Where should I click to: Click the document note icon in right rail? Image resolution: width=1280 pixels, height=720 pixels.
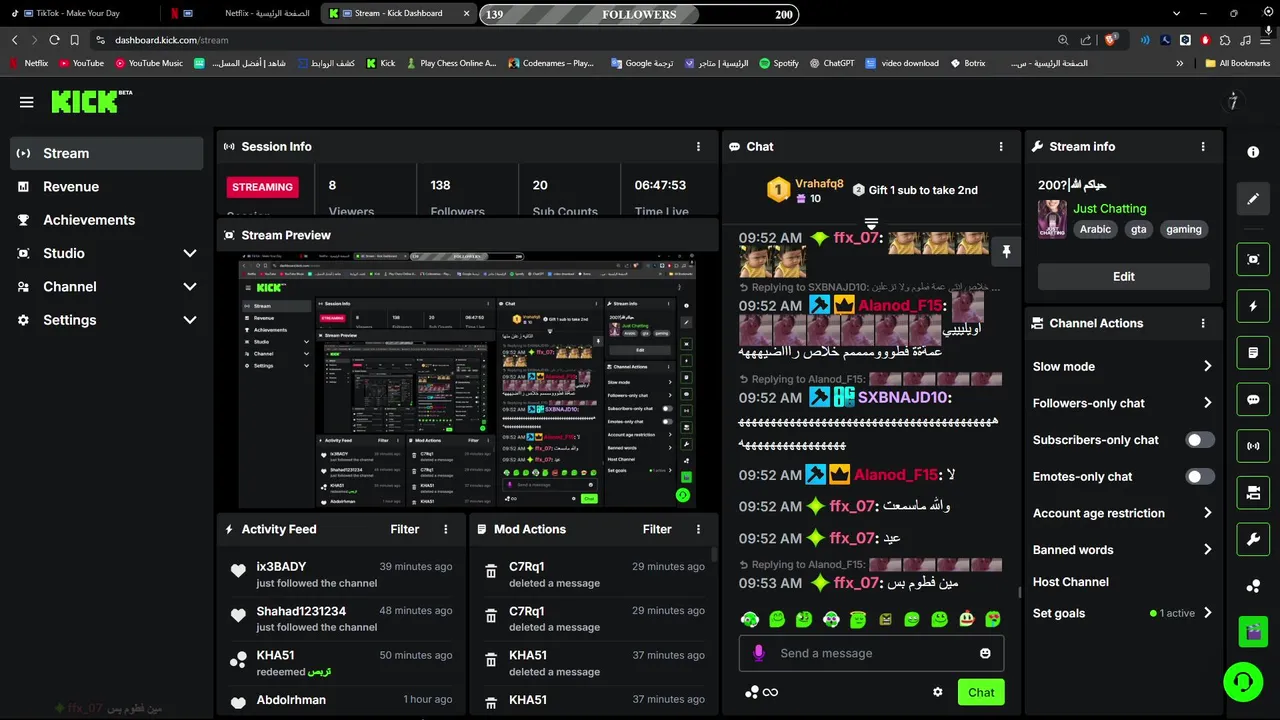1253,353
